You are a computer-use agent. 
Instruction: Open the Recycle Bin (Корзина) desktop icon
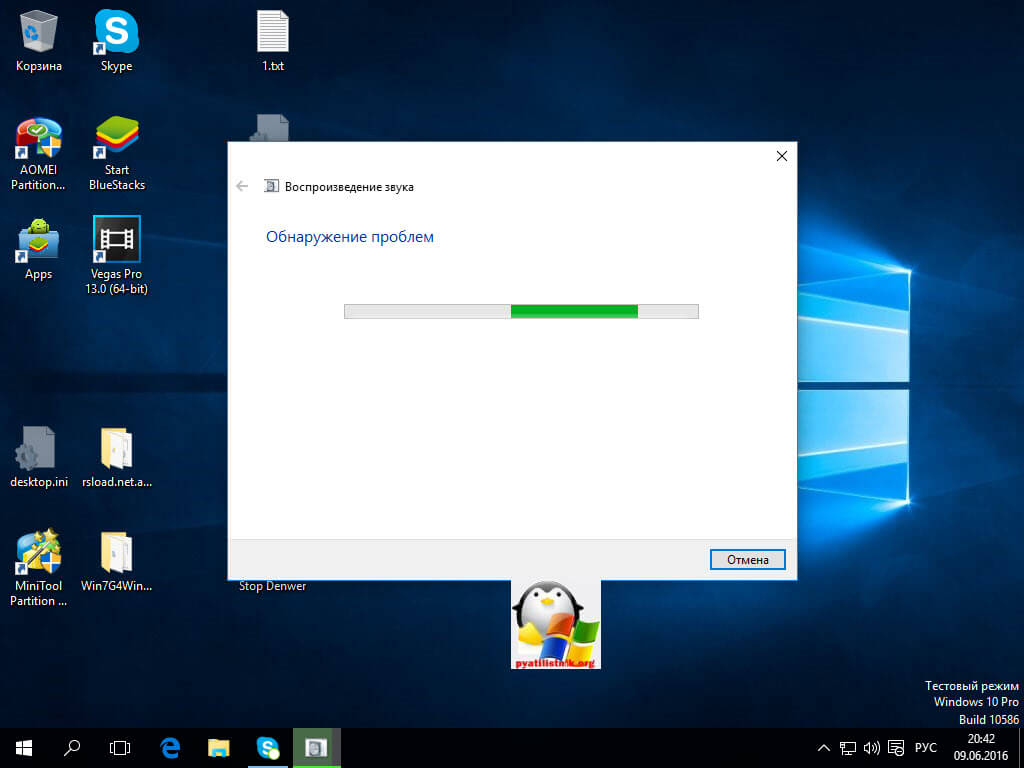click(38, 34)
